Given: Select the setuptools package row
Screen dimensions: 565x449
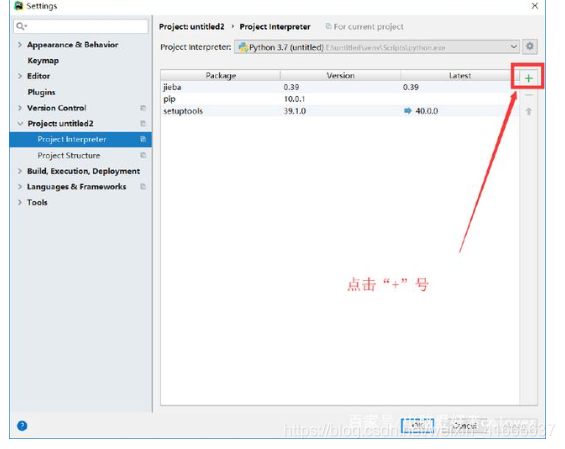Looking at the screenshot, I should (x=340, y=111).
